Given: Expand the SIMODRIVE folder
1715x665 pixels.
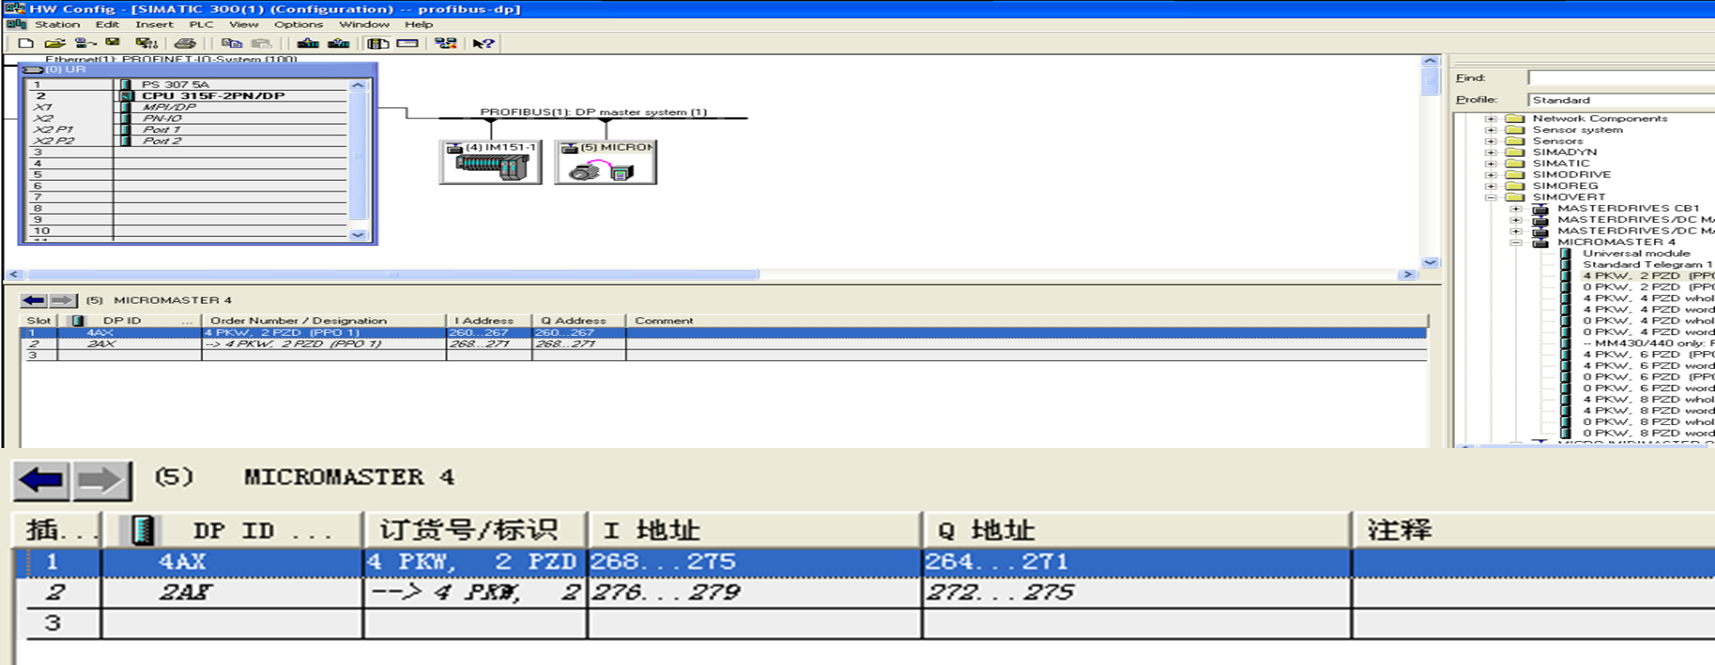Looking at the screenshot, I should (1491, 174).
